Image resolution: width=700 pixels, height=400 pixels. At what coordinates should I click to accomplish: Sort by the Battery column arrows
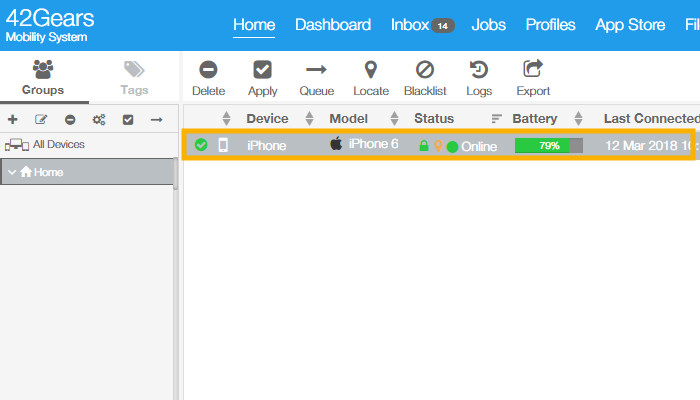coord(579,118)
